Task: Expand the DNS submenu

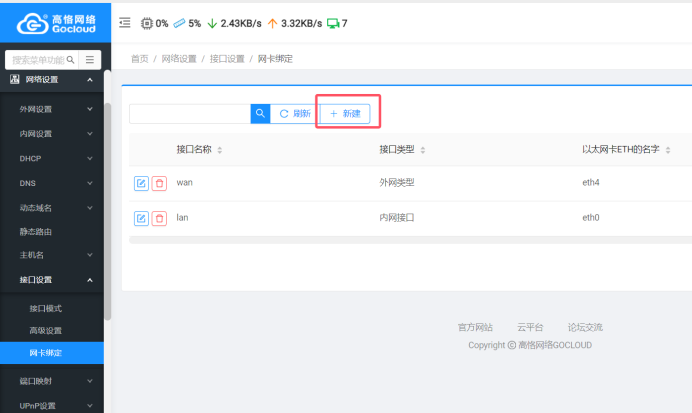Action: (90, 183)
